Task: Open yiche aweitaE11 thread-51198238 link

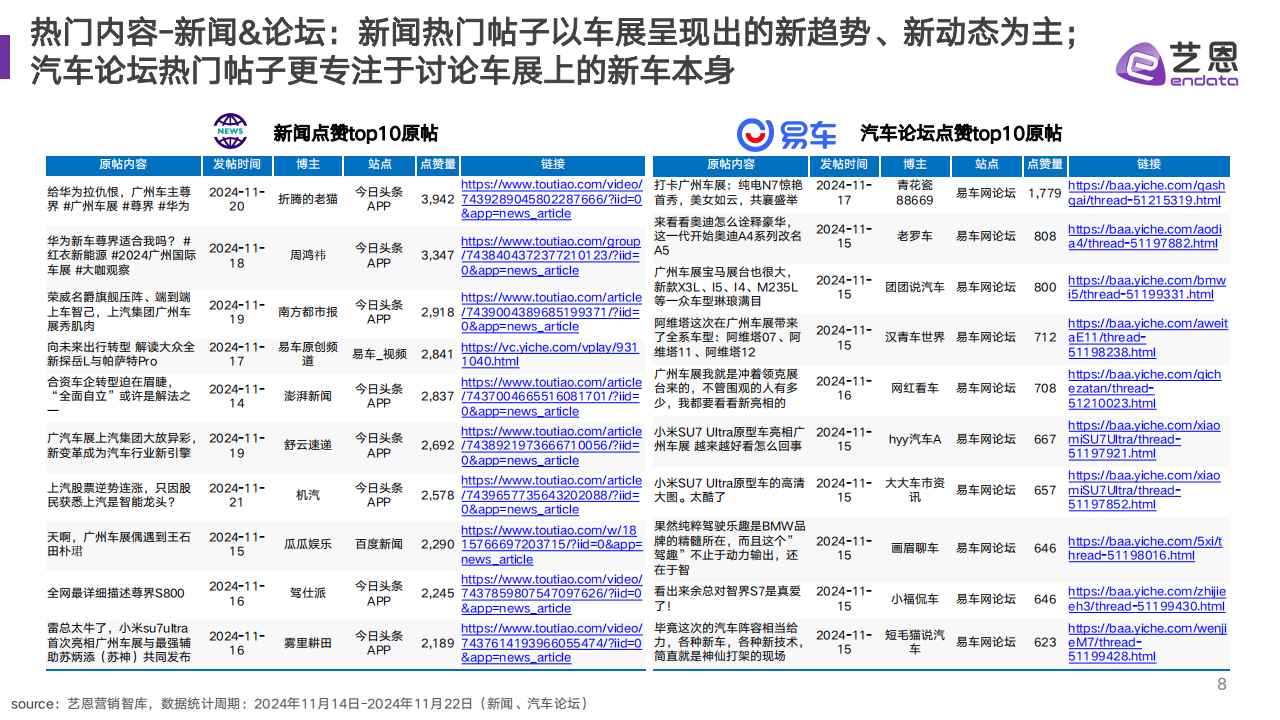Action: coord(1148,338)
